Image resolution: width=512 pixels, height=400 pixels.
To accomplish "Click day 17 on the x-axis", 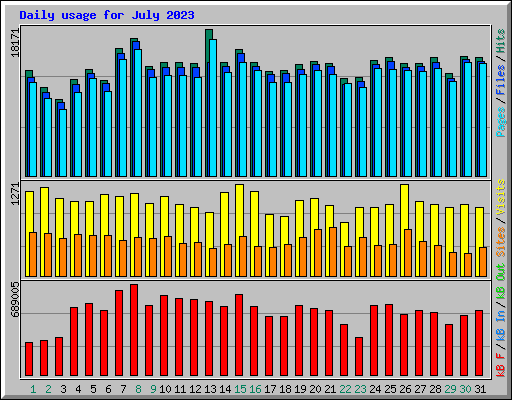I will tap(270, 389).
